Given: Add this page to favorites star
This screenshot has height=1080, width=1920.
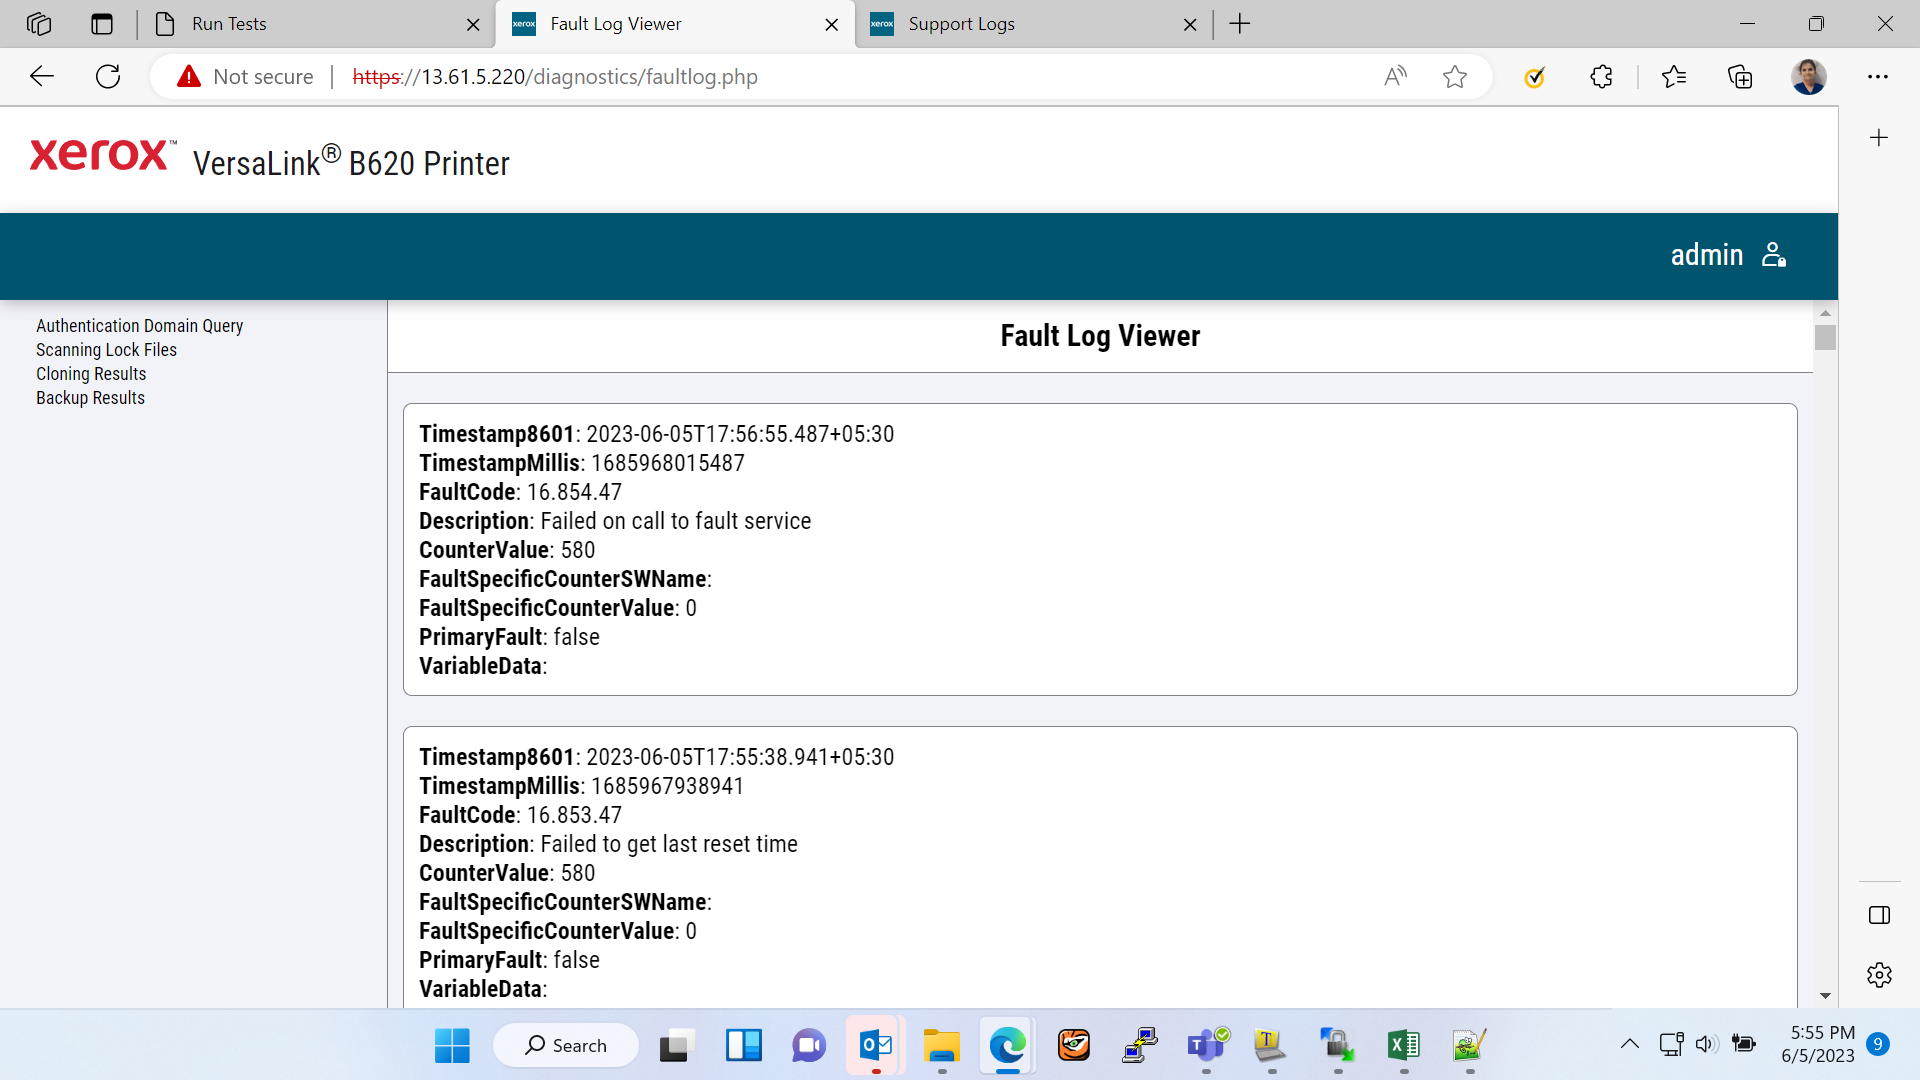Looking at the screenshot, I should [x=1455, y=76].
